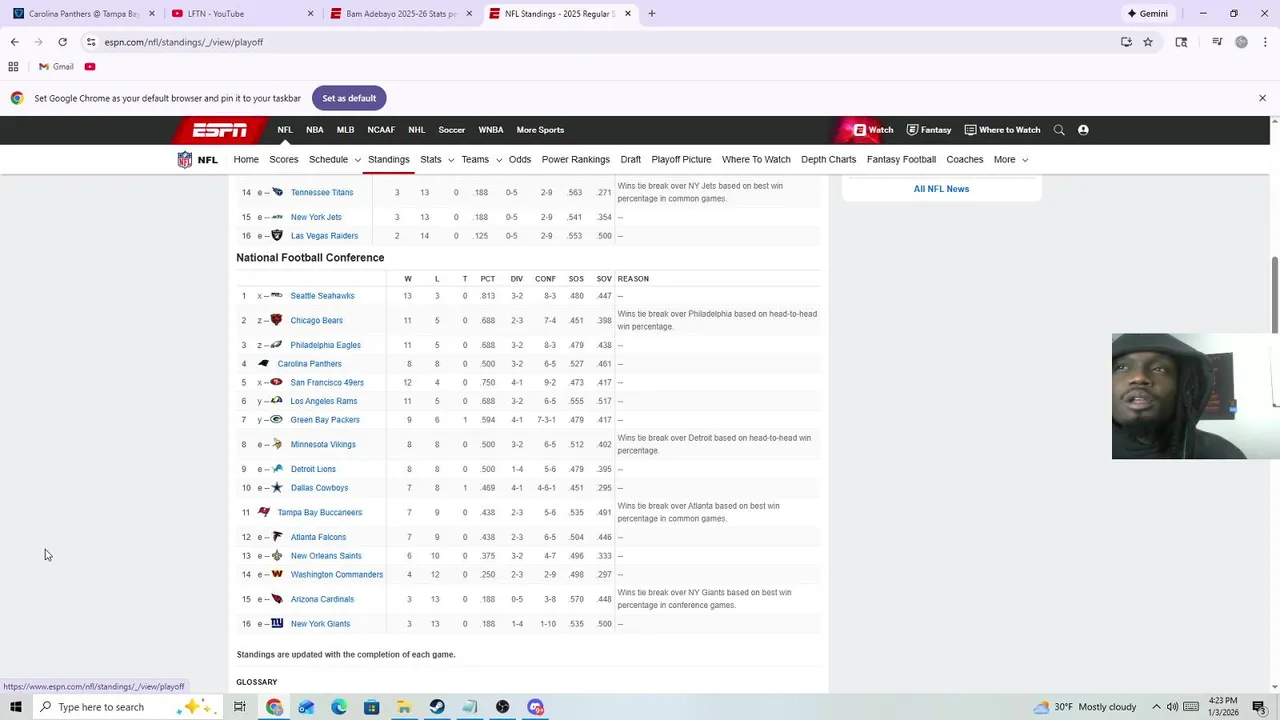Open Microsoft Edge from taskbar
This screenshot has height=720, width=1280.
pyautogui.click(x=339, y=707)
